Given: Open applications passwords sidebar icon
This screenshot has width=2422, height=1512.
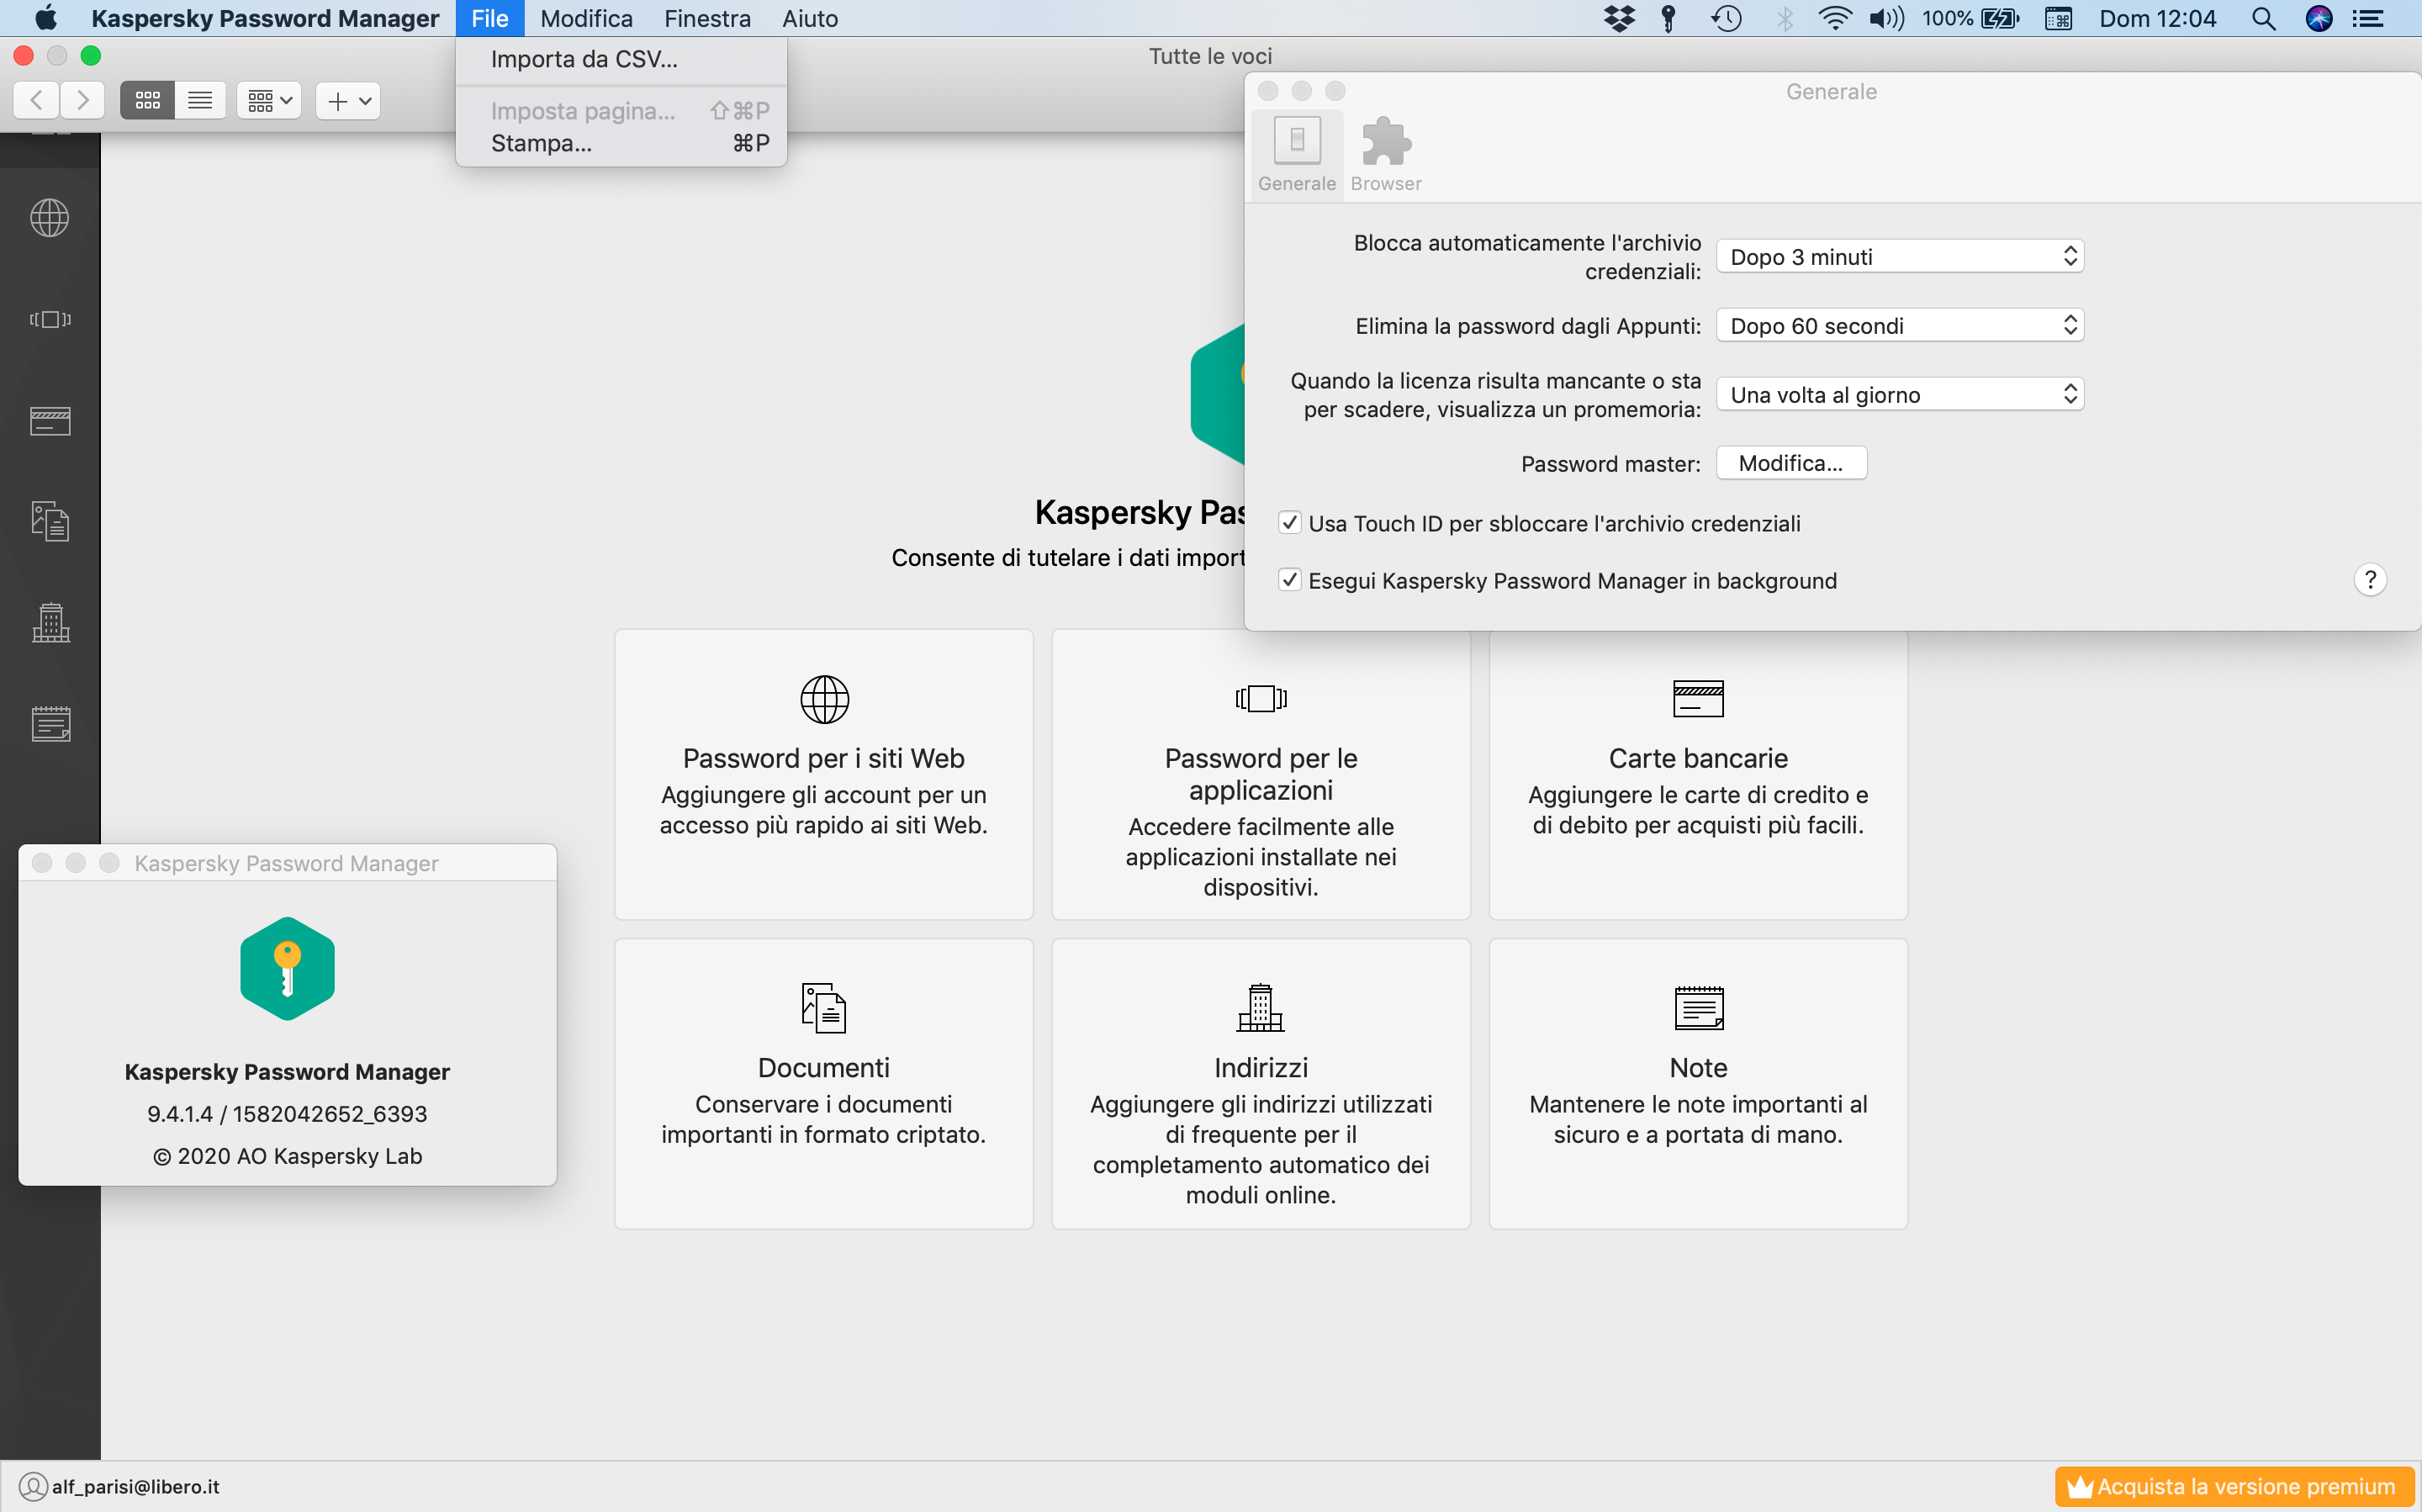Looking at the screenshot, I should [49, 319].
